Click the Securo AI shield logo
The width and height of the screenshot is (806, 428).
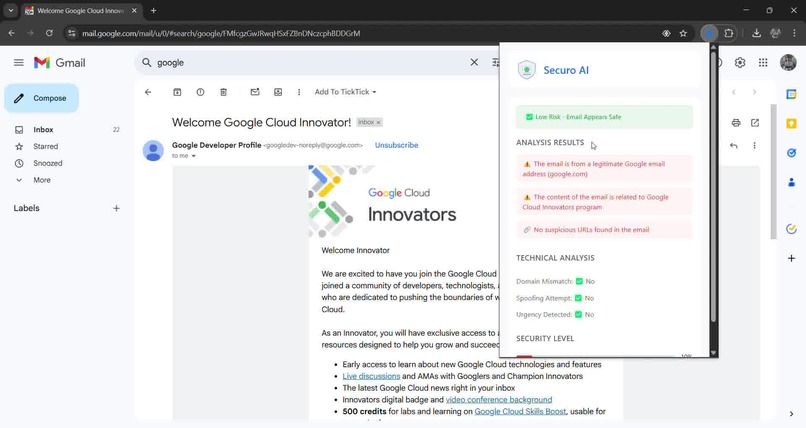526,70
